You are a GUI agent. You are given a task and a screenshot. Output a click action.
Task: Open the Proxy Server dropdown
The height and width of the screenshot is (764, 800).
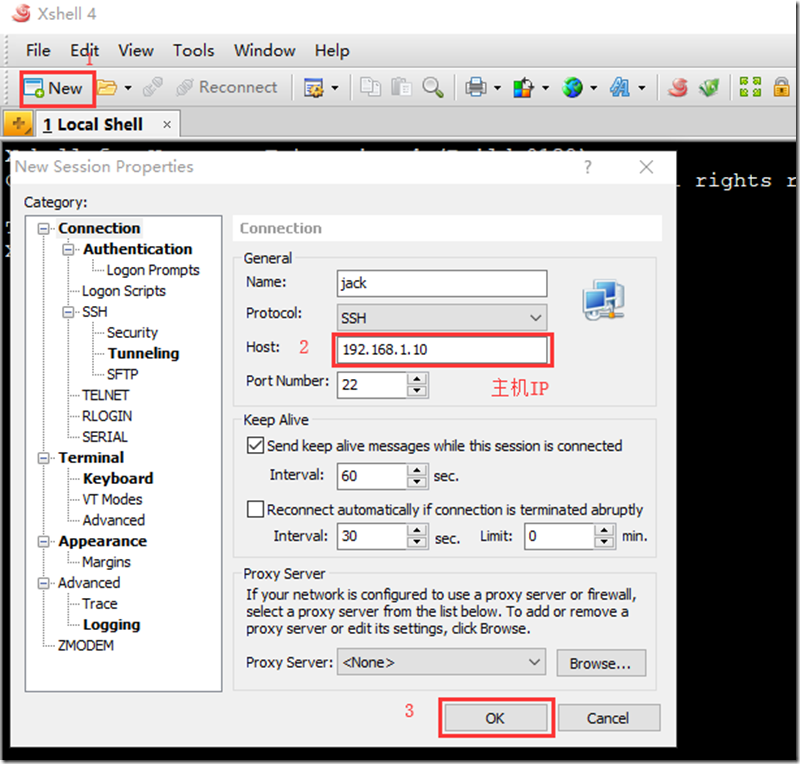(441, 662)
